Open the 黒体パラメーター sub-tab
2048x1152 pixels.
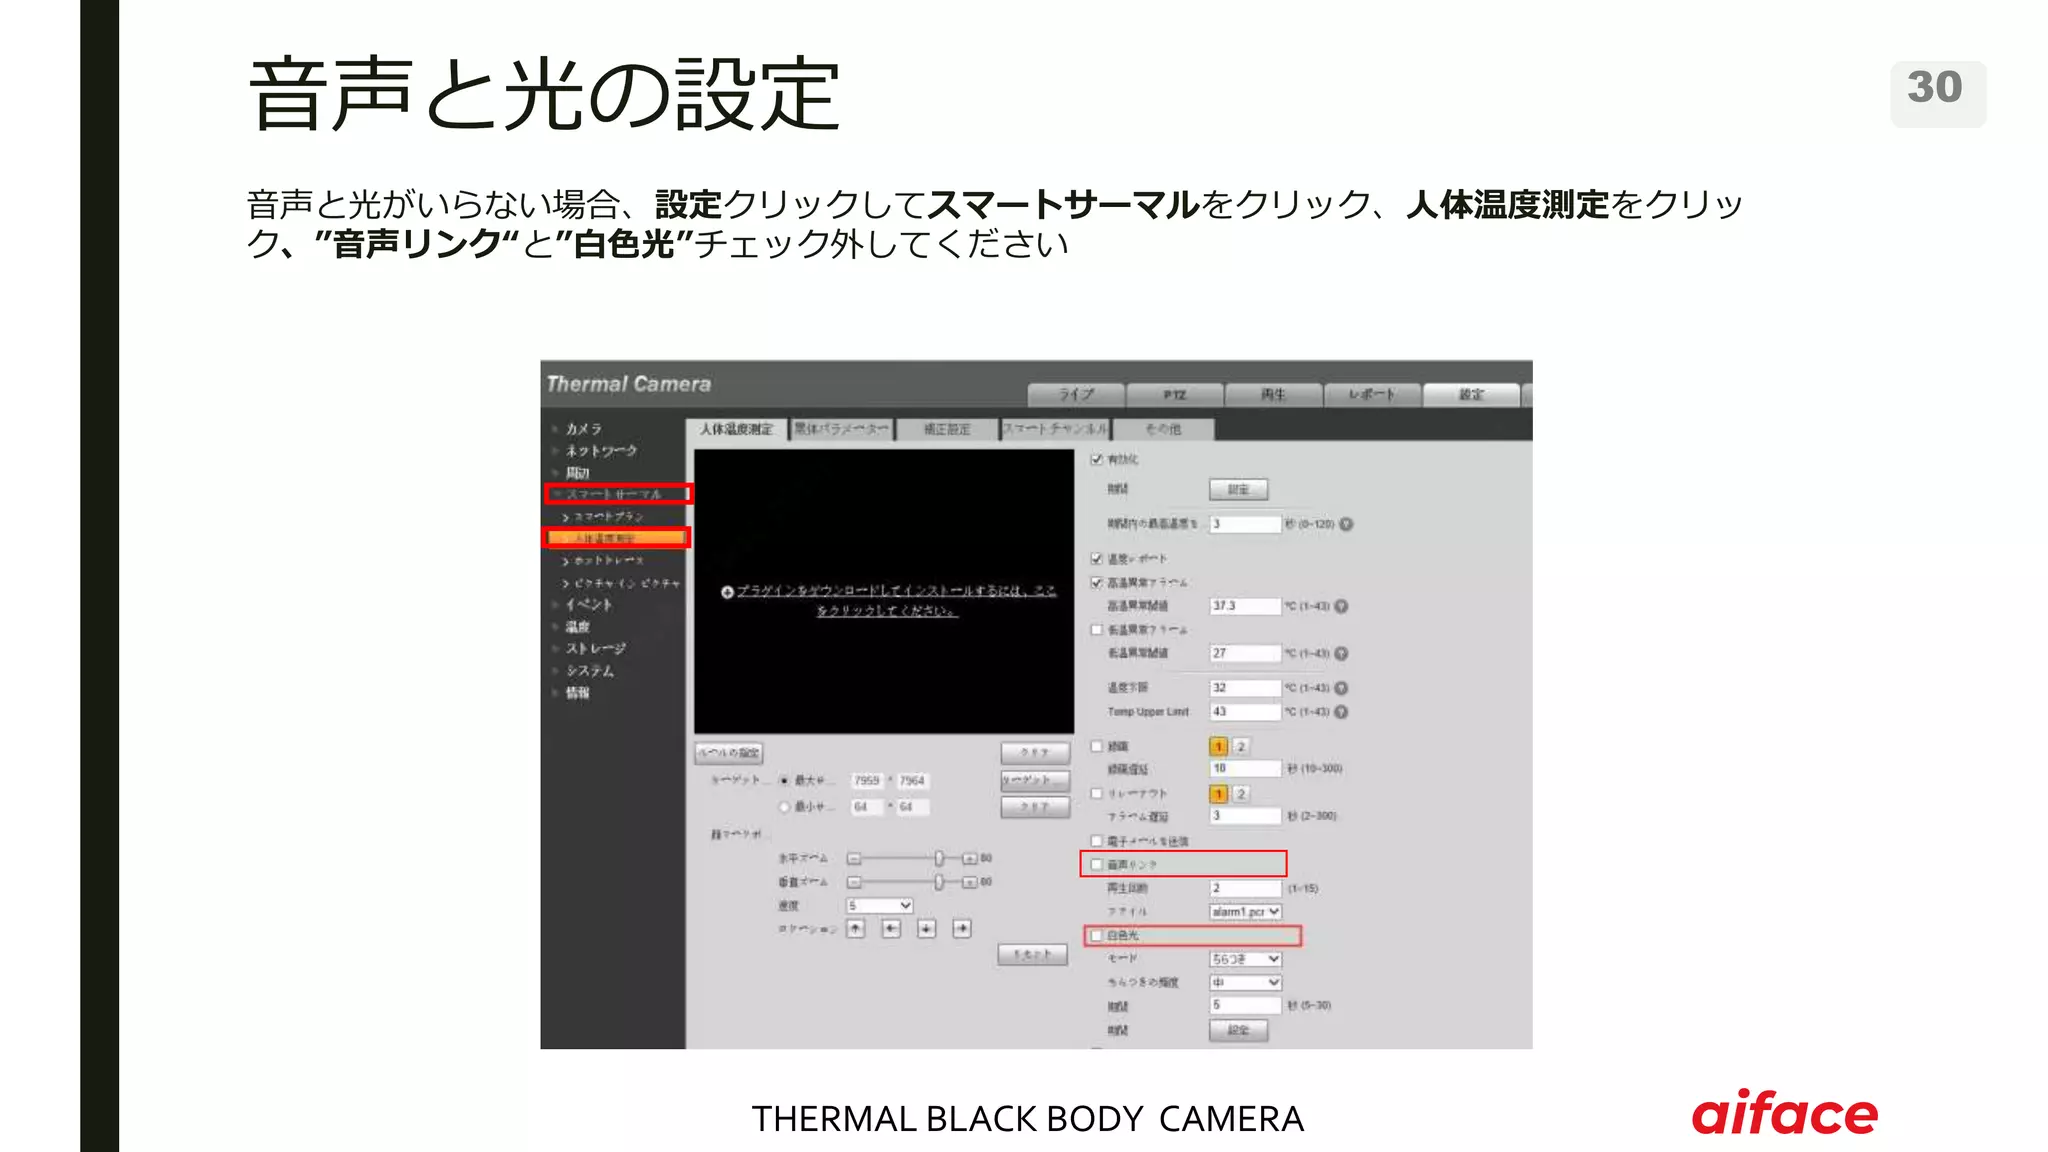click(841, 429)
